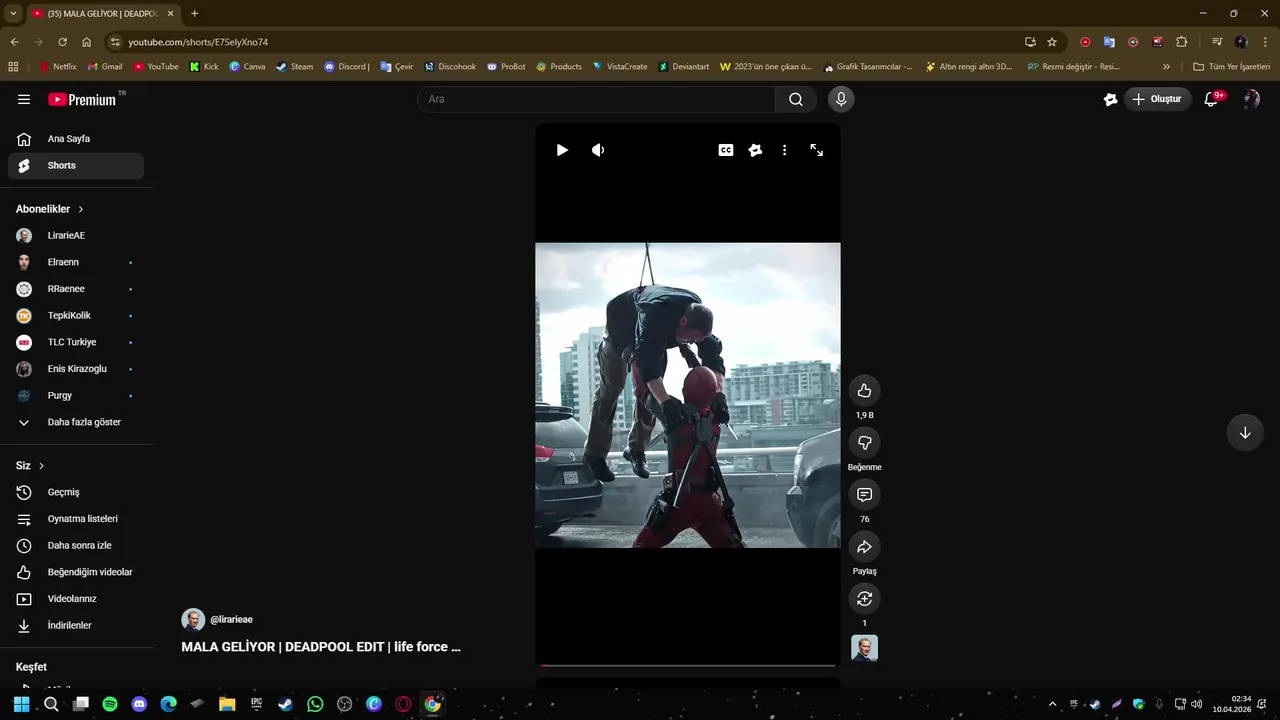Open the YouTube hamburger guide menu

pyautogui.click(x=24, y=99)
